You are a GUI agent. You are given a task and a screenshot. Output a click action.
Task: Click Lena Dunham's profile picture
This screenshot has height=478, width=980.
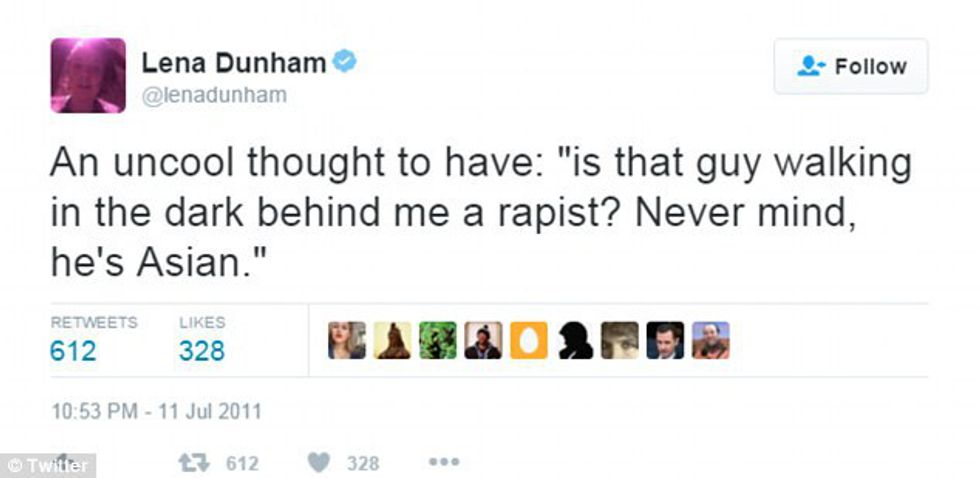(88, 75)
